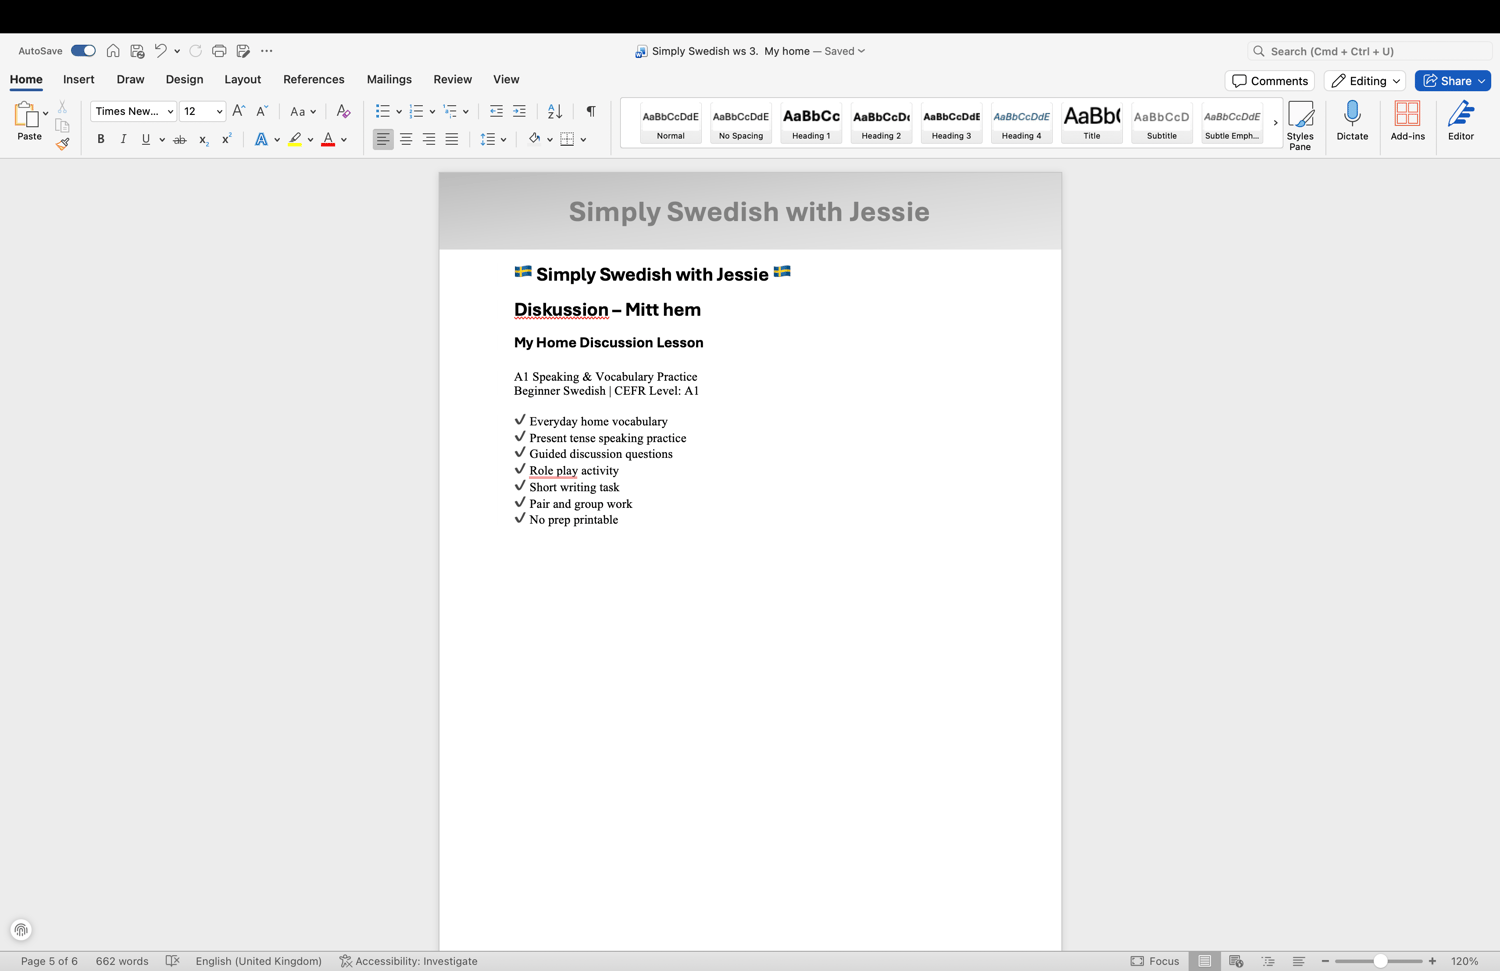This screenshot has height=971, width=1500.
Task: Open the Text Effects icon
Action: 261,140
